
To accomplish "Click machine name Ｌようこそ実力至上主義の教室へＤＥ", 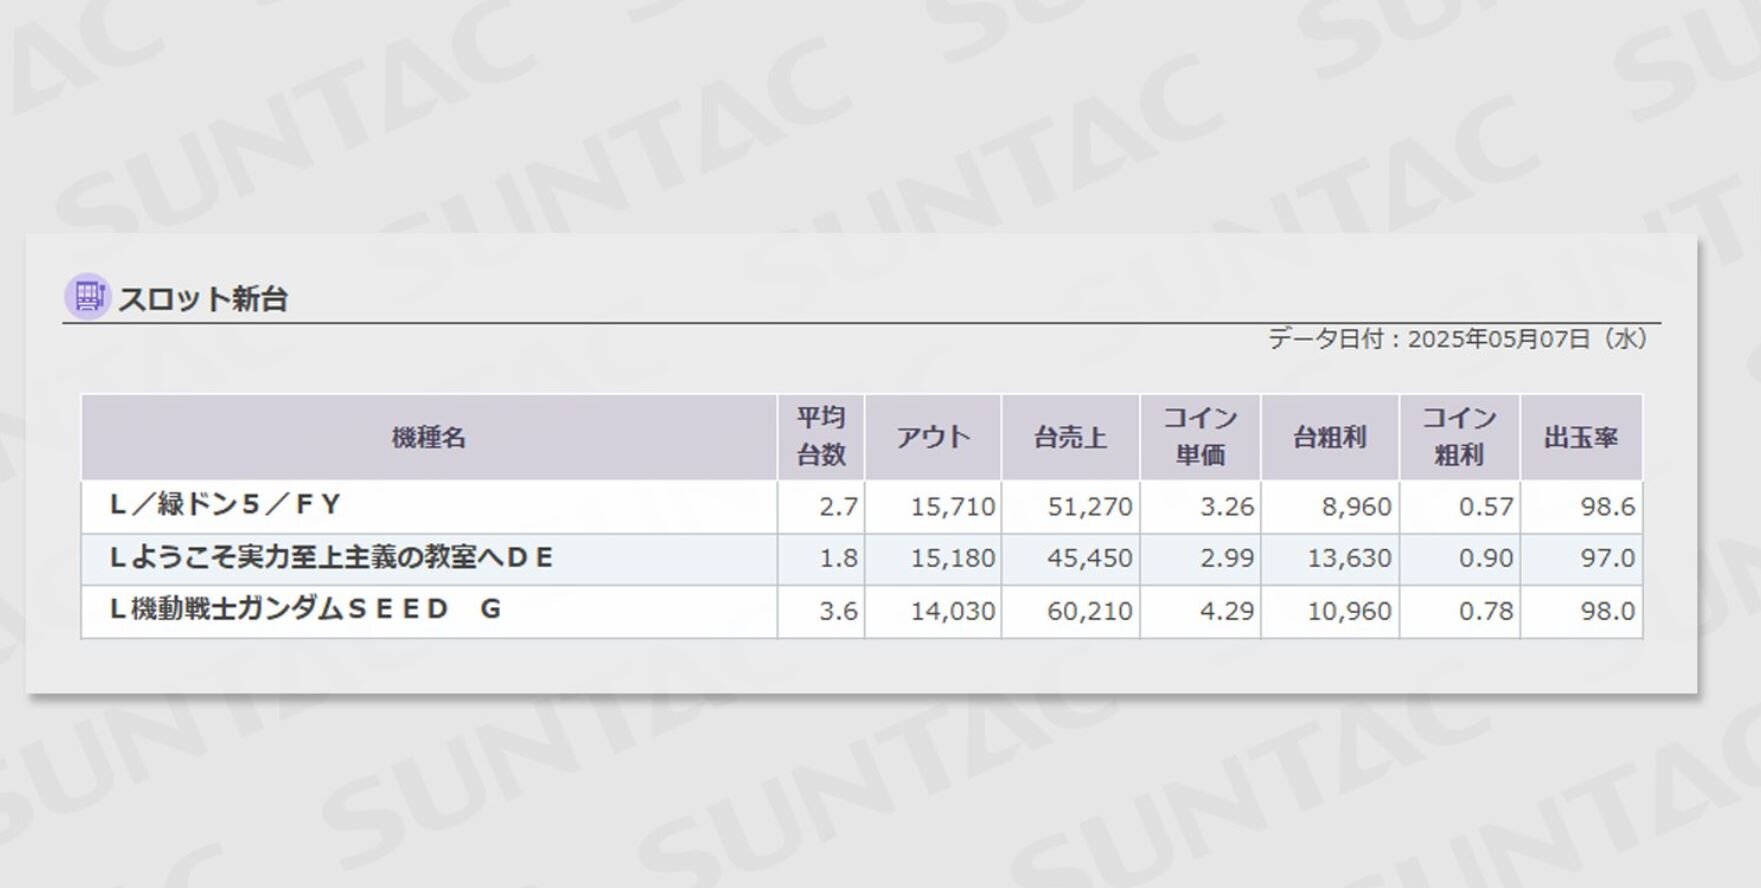I will coord(331,557).
